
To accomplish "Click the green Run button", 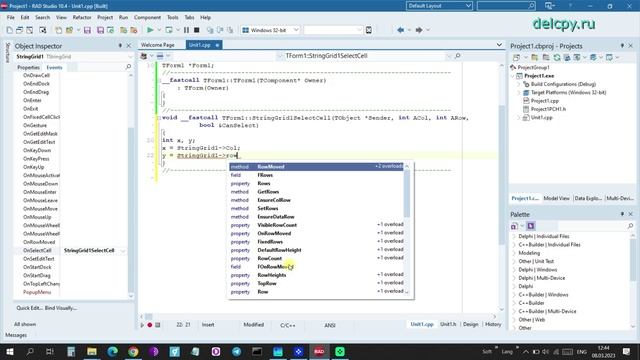I will (x=150, y=30).
